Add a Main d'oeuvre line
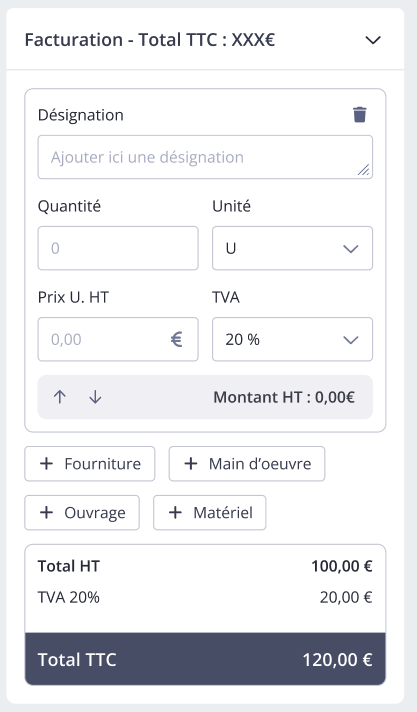 pyautogui.click(x=247, y=464)
